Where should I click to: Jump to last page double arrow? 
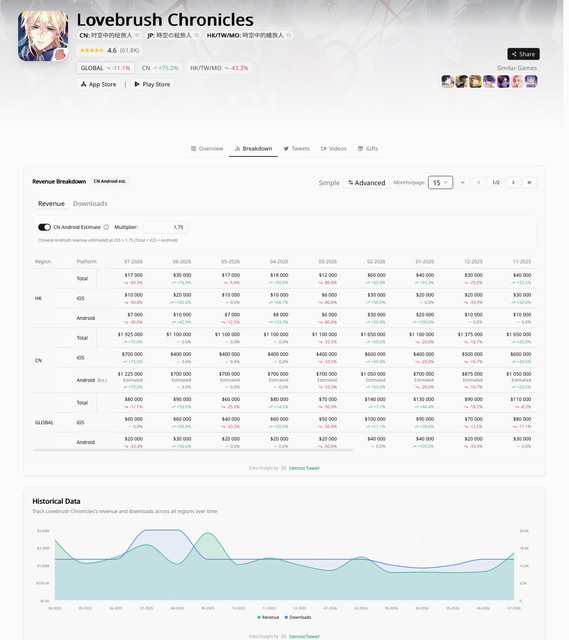click(x=529, y=182)
